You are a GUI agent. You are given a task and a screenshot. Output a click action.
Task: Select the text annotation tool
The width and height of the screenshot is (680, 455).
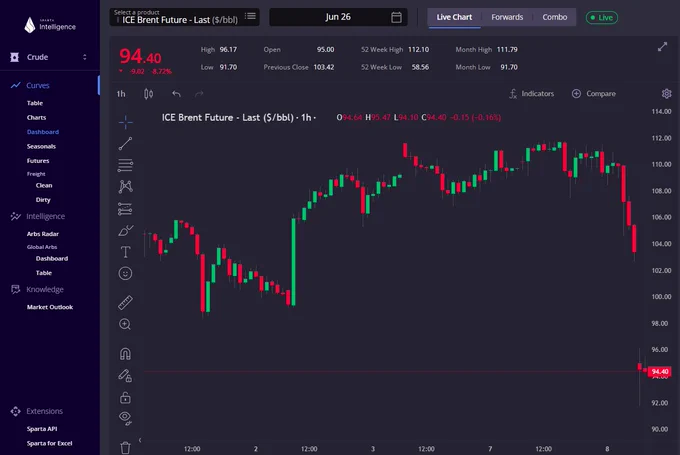125,252
